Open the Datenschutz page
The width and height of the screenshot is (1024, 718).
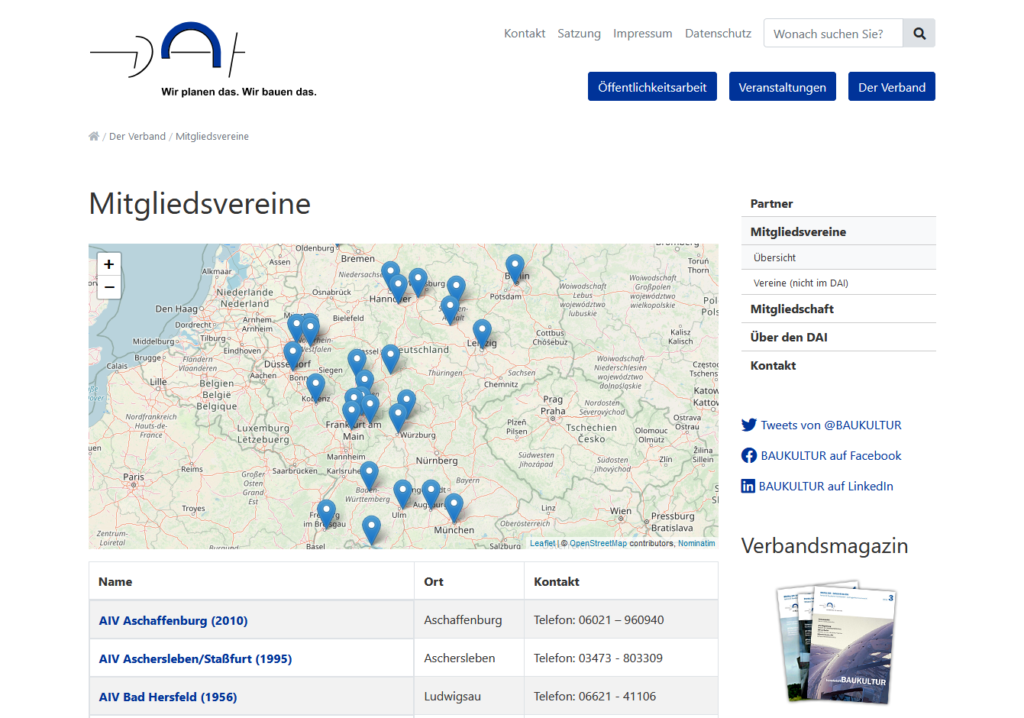tap(718, 33)
